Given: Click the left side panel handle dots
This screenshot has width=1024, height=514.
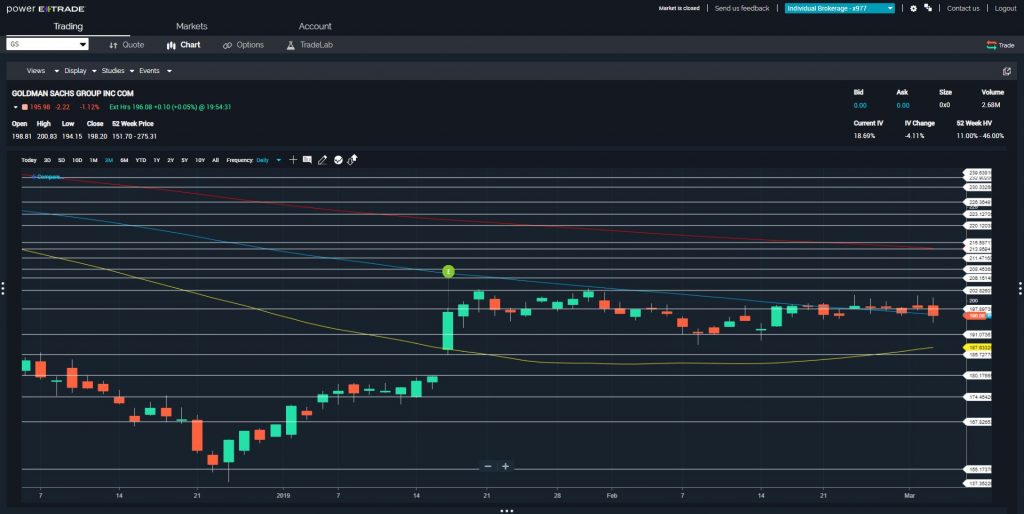Looking at the screenshot, I should [3, 288].
